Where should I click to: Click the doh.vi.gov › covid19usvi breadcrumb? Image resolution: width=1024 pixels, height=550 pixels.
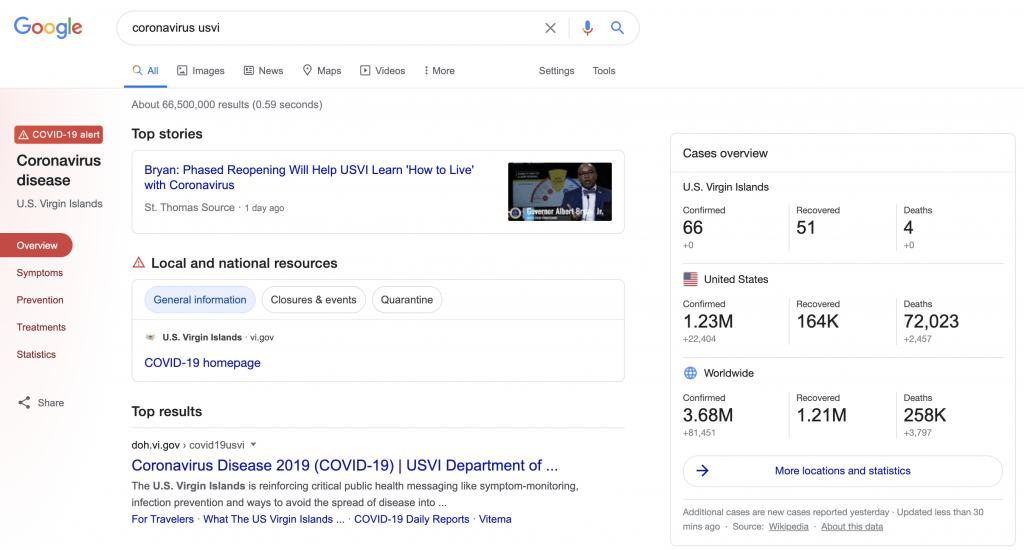[188, 445]
